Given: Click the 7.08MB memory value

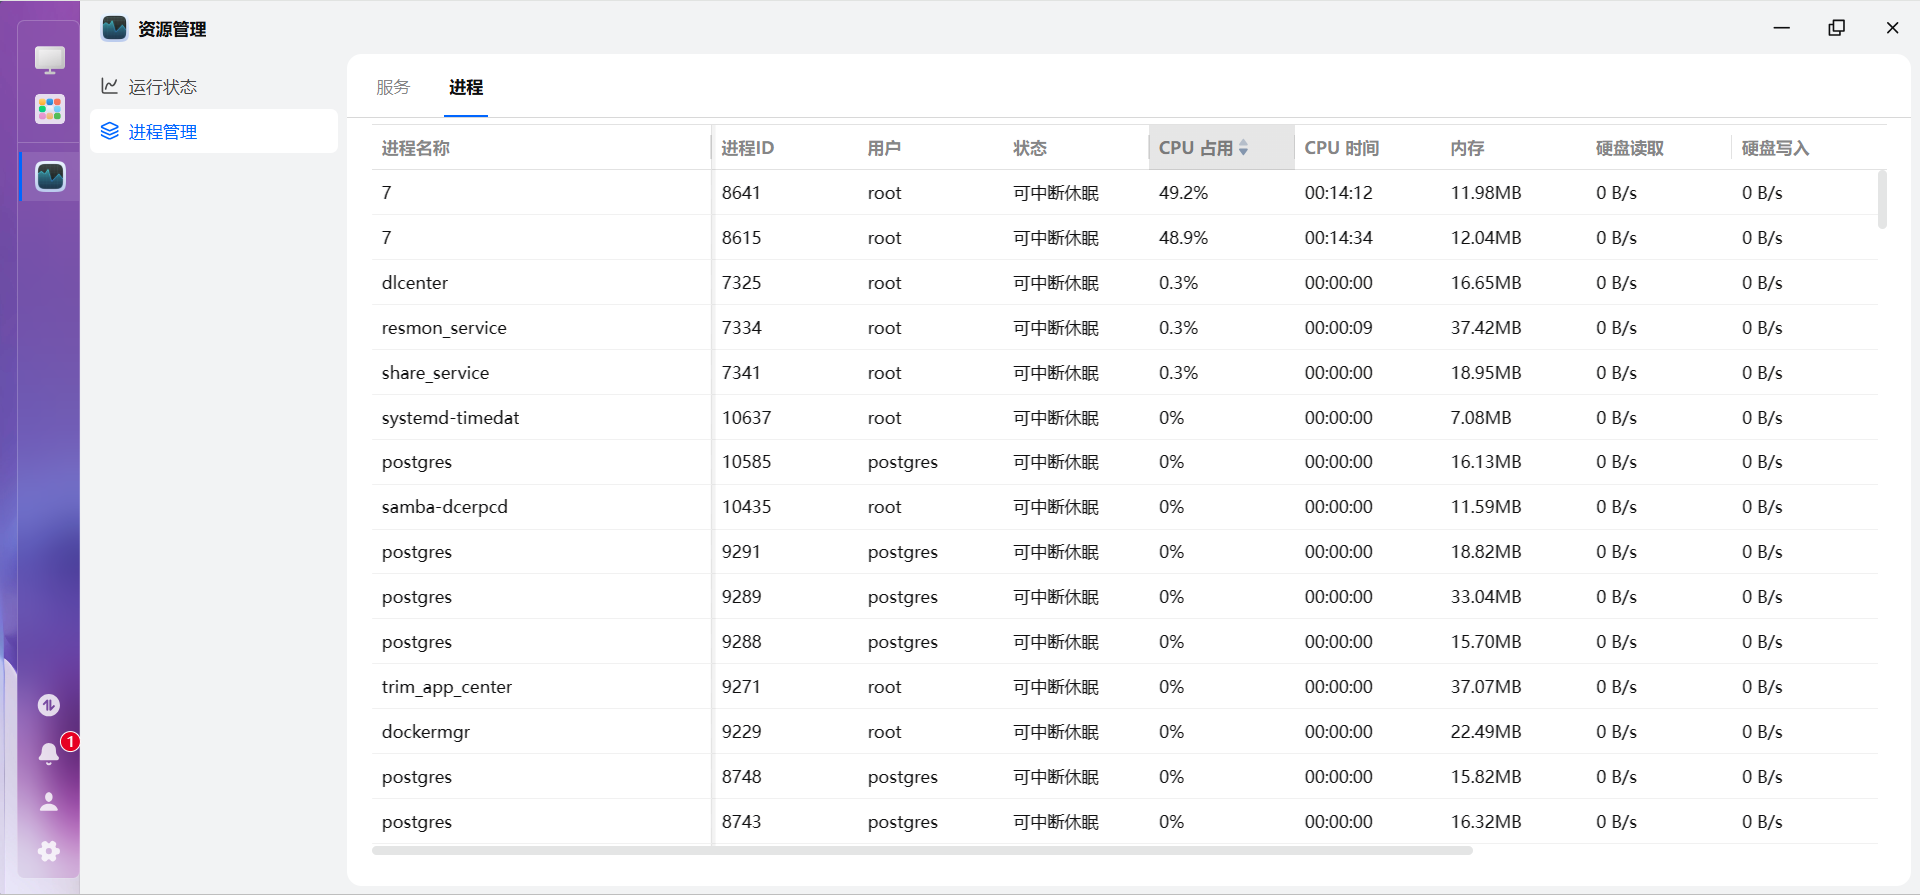Looking at the screenshot, I should point(1481,418).
